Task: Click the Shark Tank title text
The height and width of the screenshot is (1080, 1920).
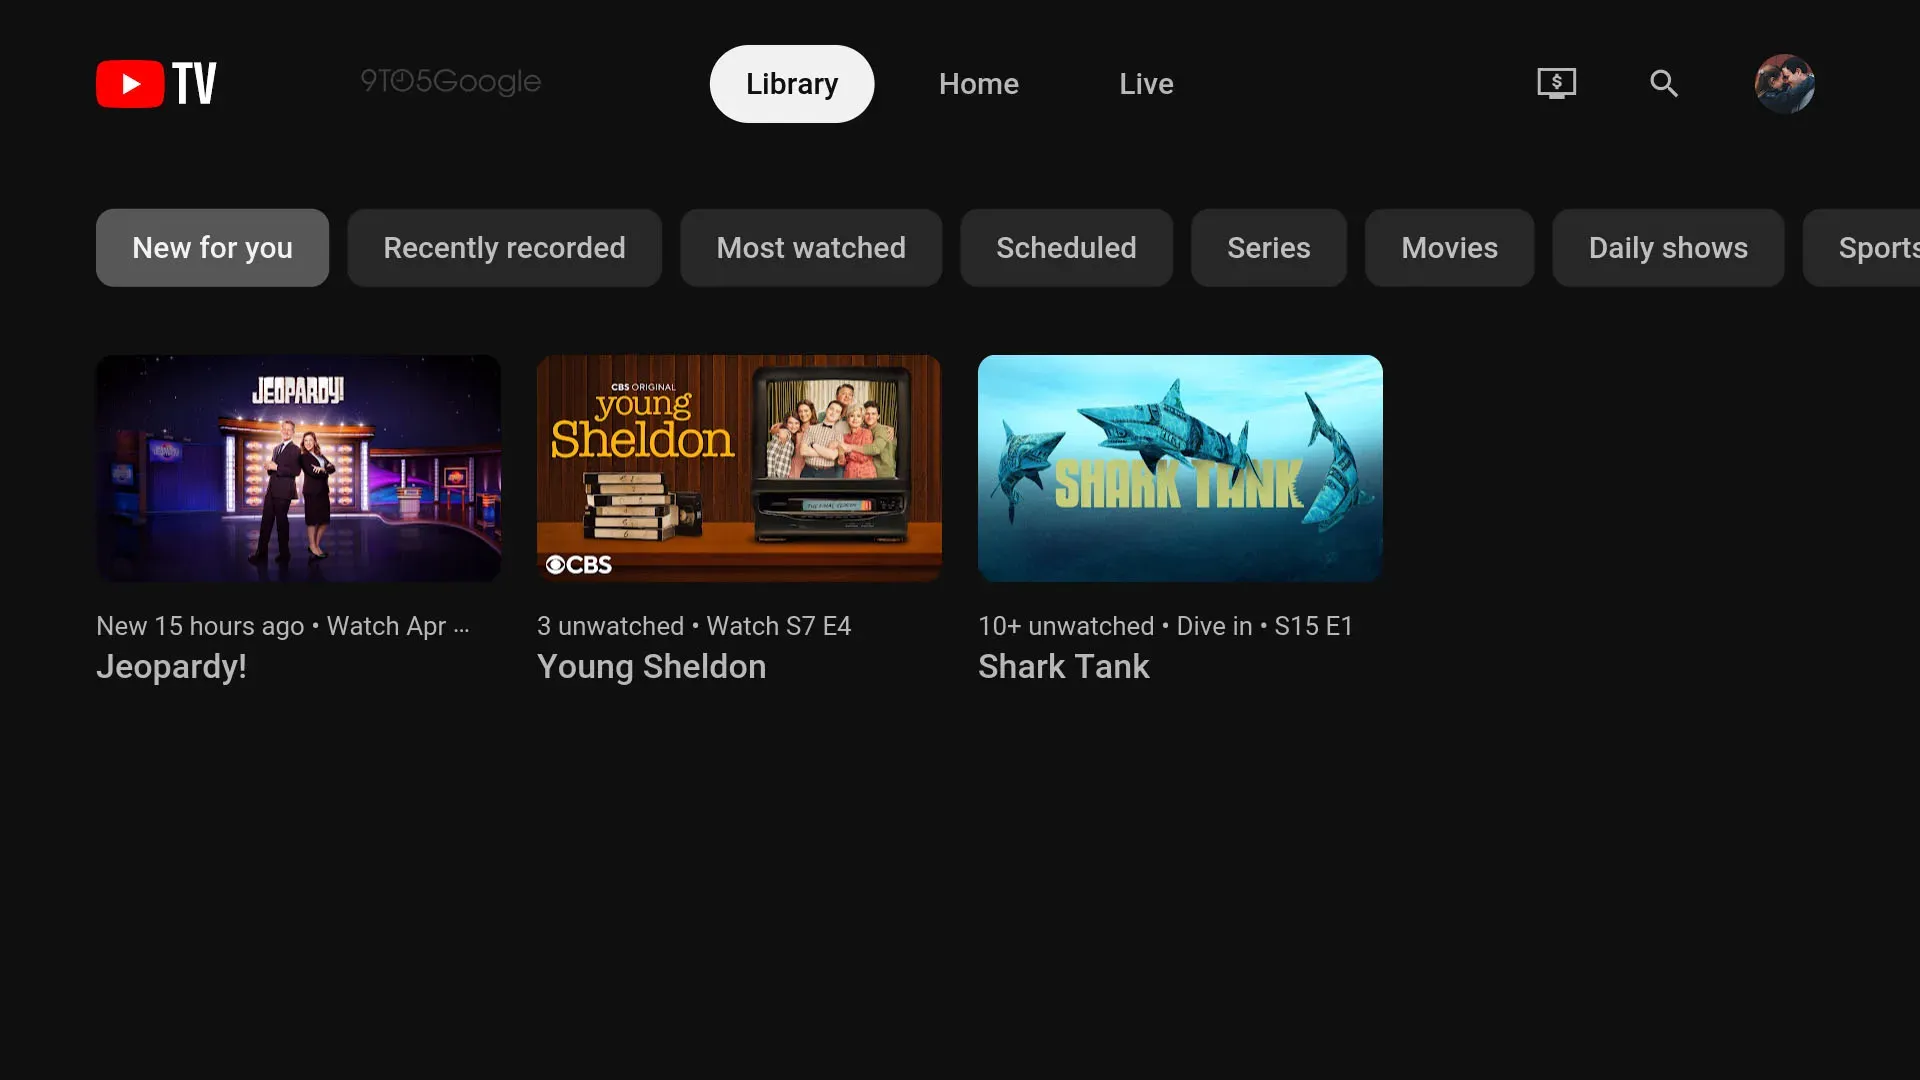Action: [x=1063, y=666]
